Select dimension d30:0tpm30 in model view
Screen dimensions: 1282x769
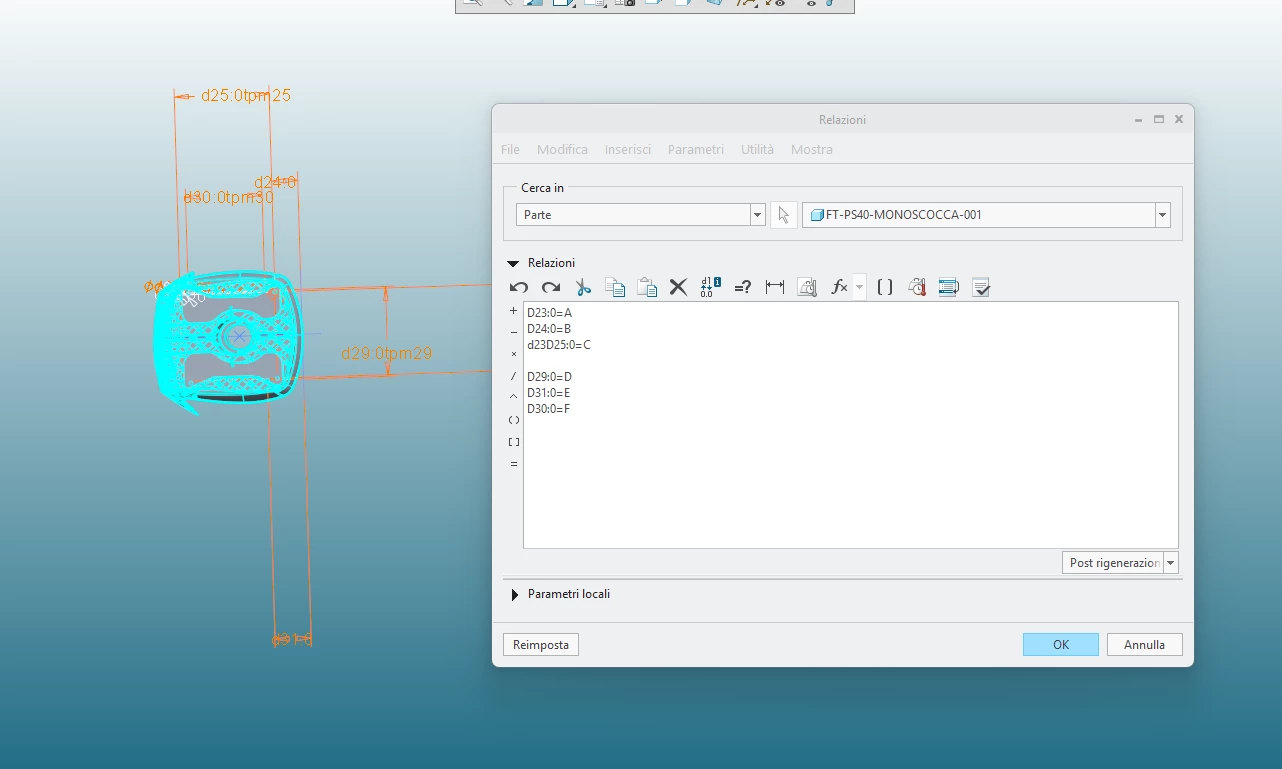tap(228, 198)
